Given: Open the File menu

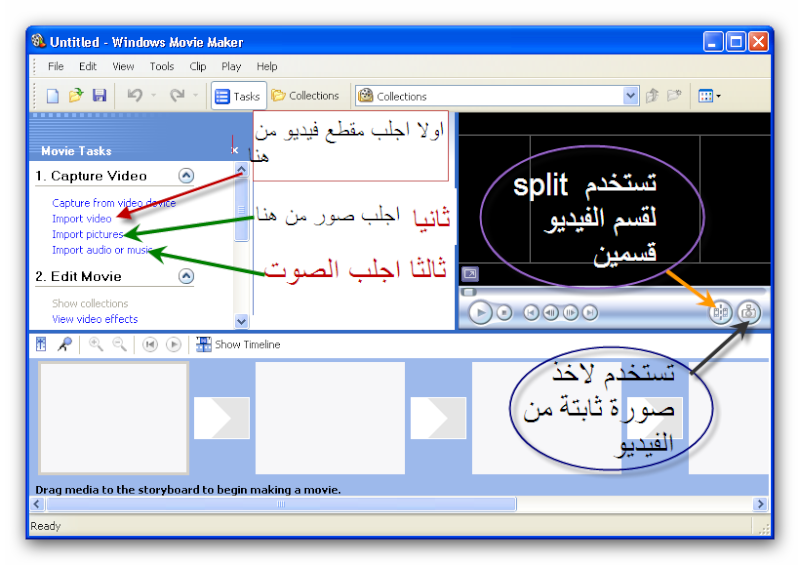Looking at the screenshot, I should pyautogui.click(x=56, y=66).
